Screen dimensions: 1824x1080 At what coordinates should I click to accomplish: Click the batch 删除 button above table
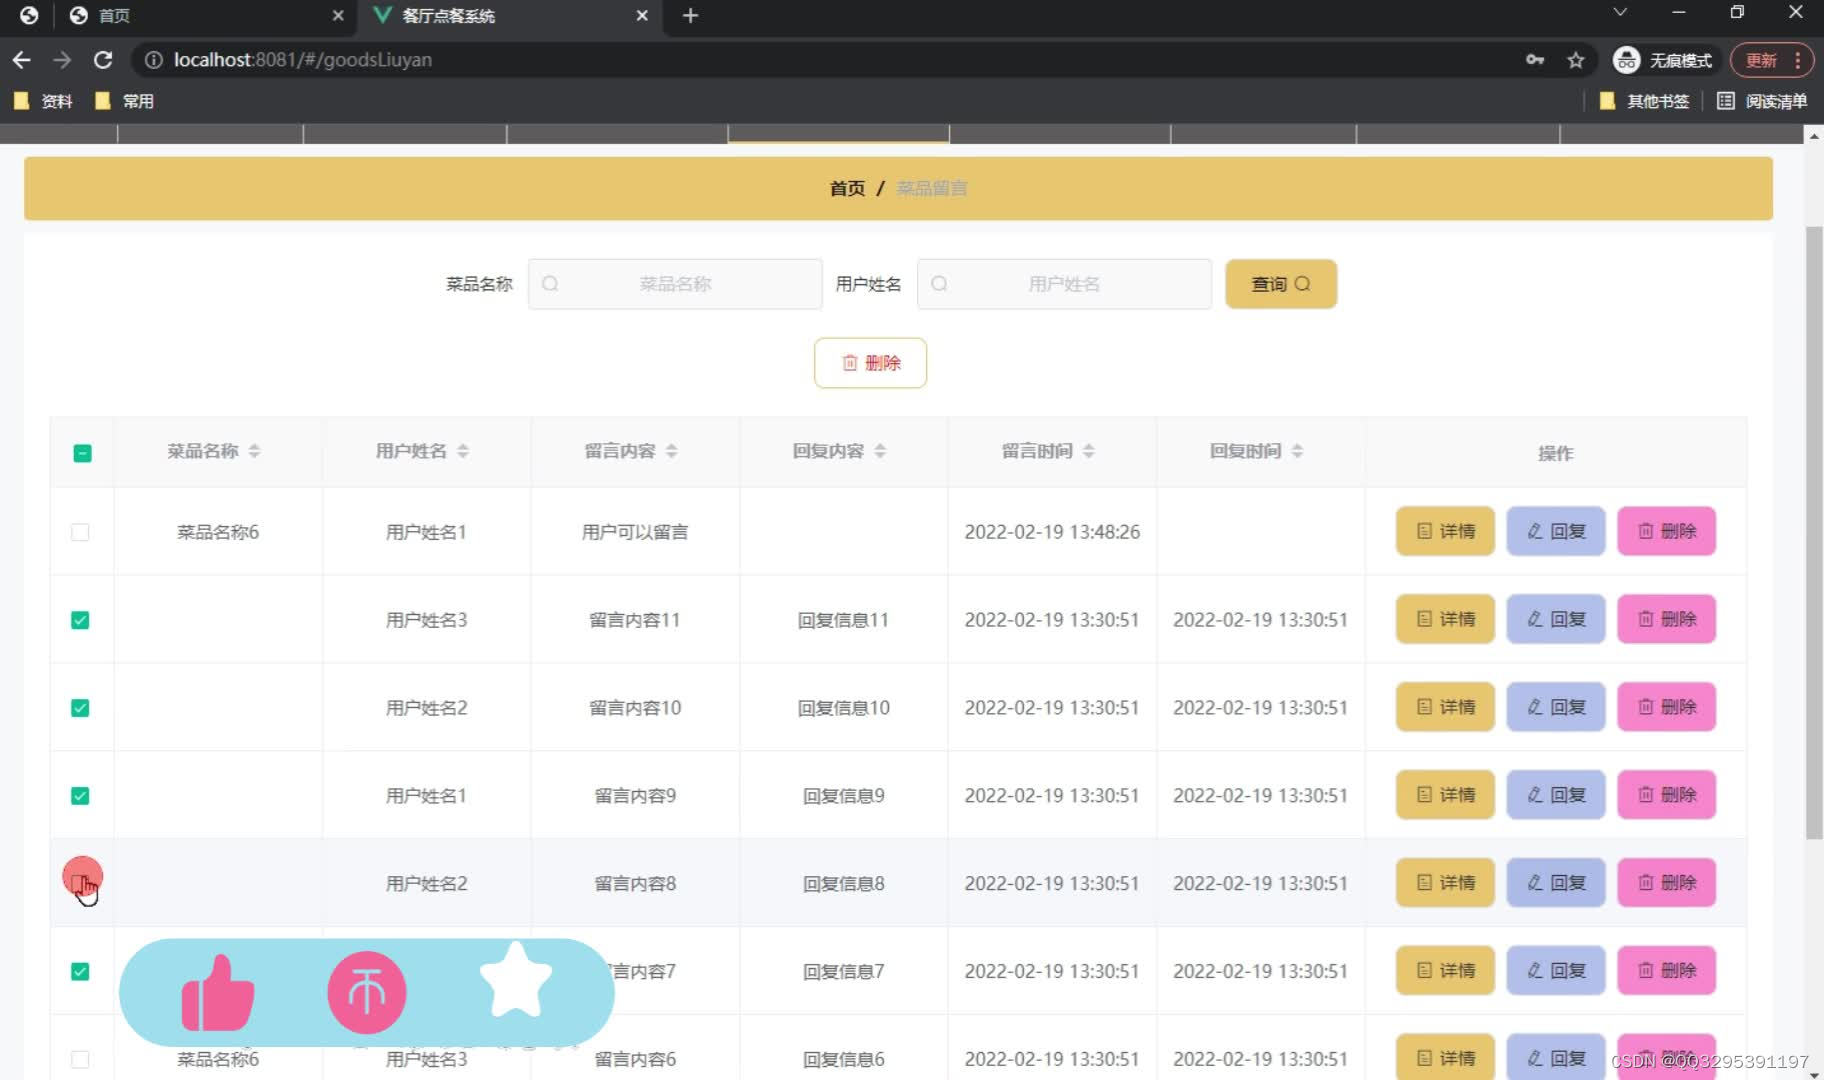click(x=870, y=363)
